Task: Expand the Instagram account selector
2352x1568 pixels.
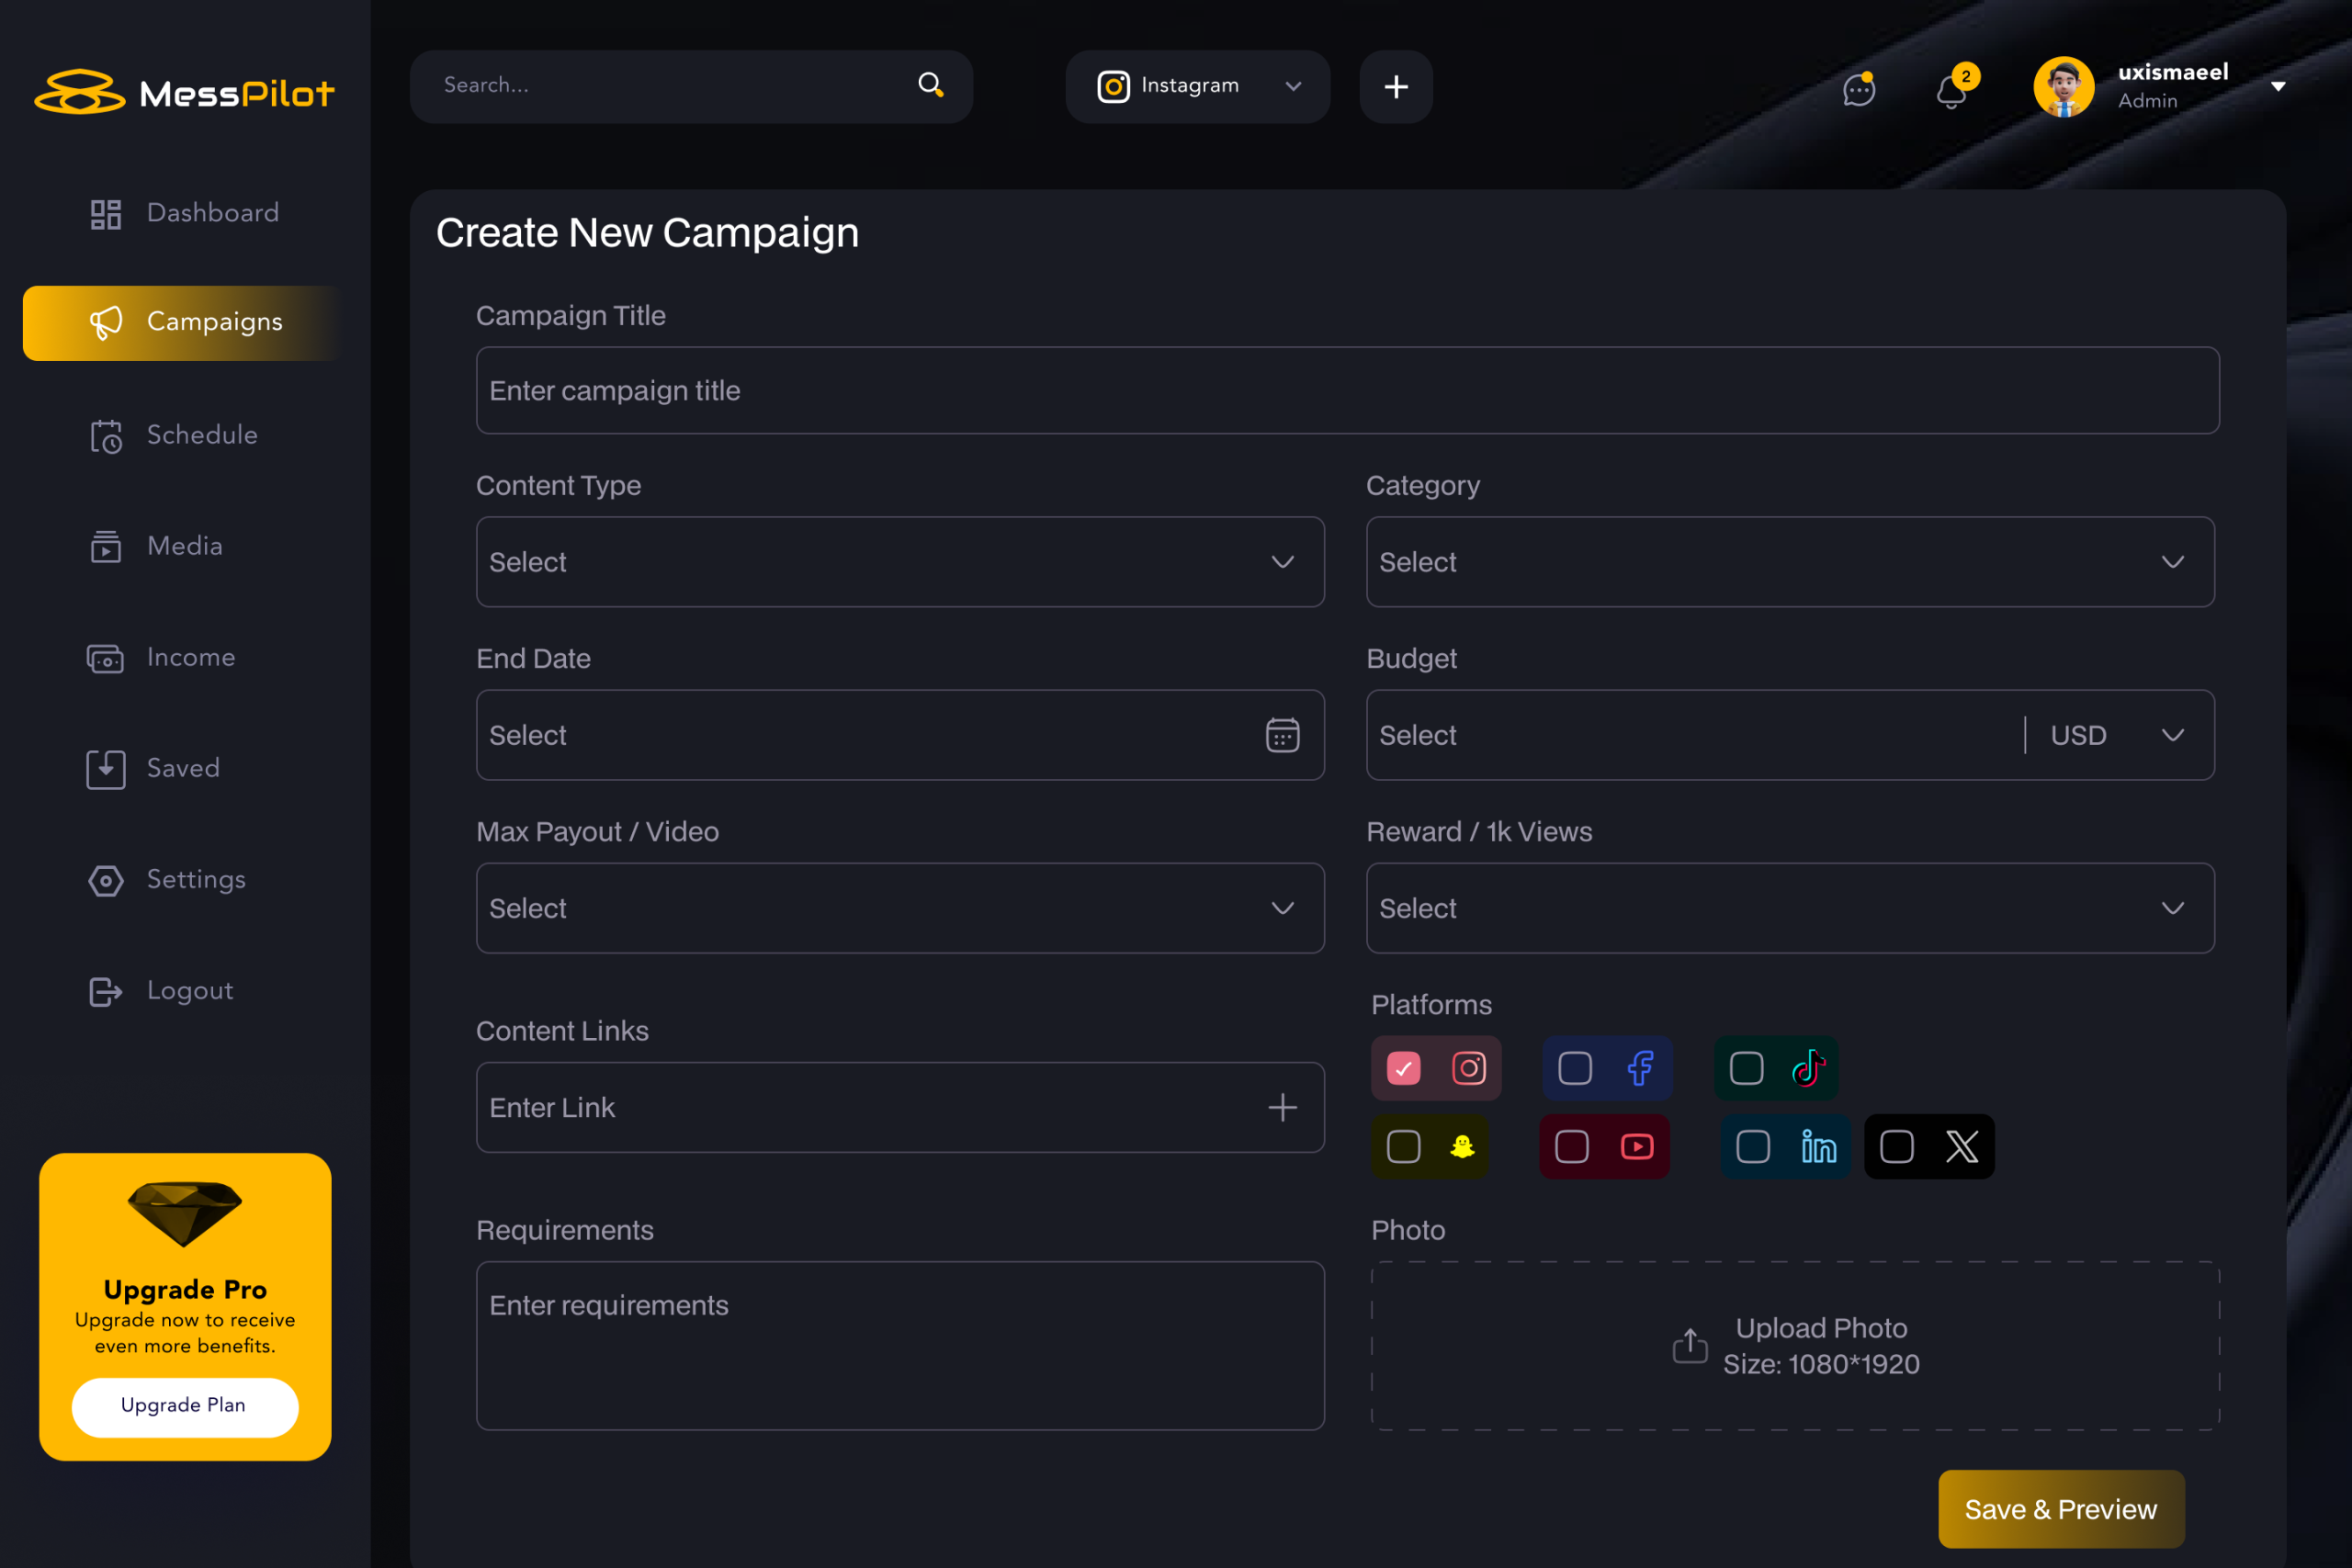Action: 1197,87
